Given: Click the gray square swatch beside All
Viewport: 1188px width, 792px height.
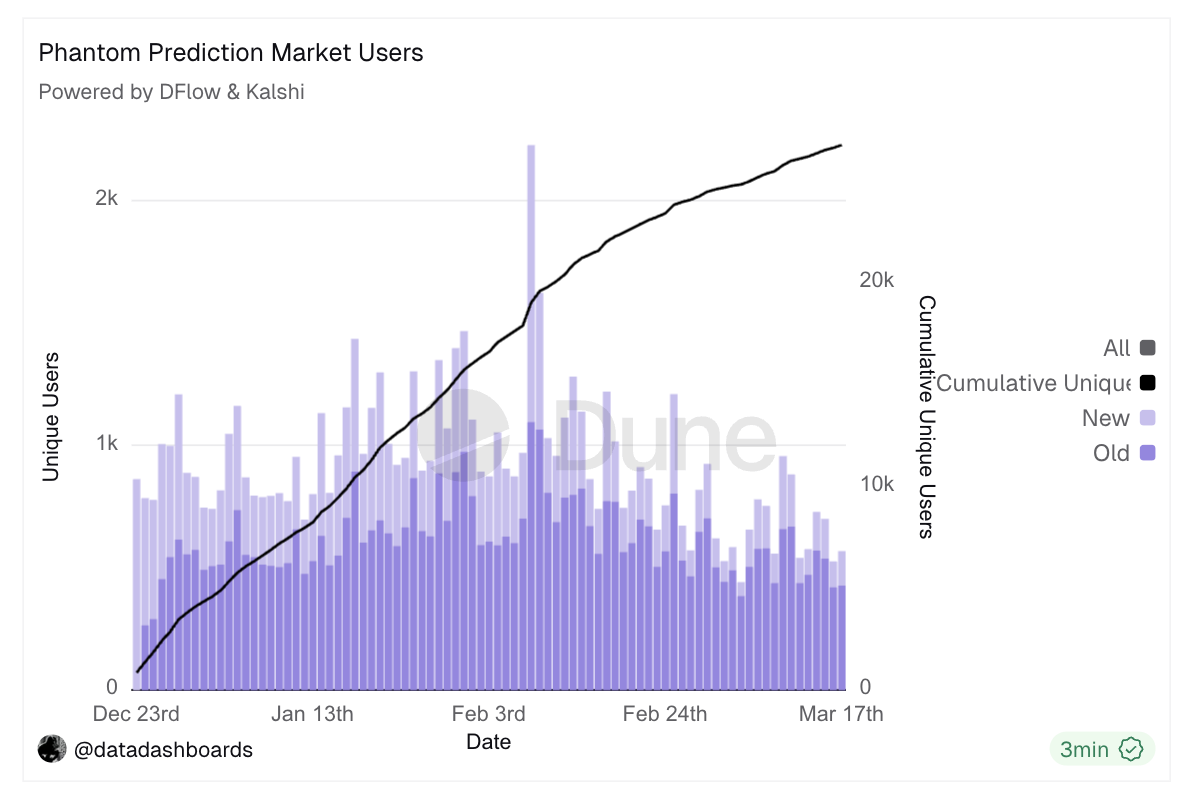Looking at the screenshot, I should [1147, 348].
